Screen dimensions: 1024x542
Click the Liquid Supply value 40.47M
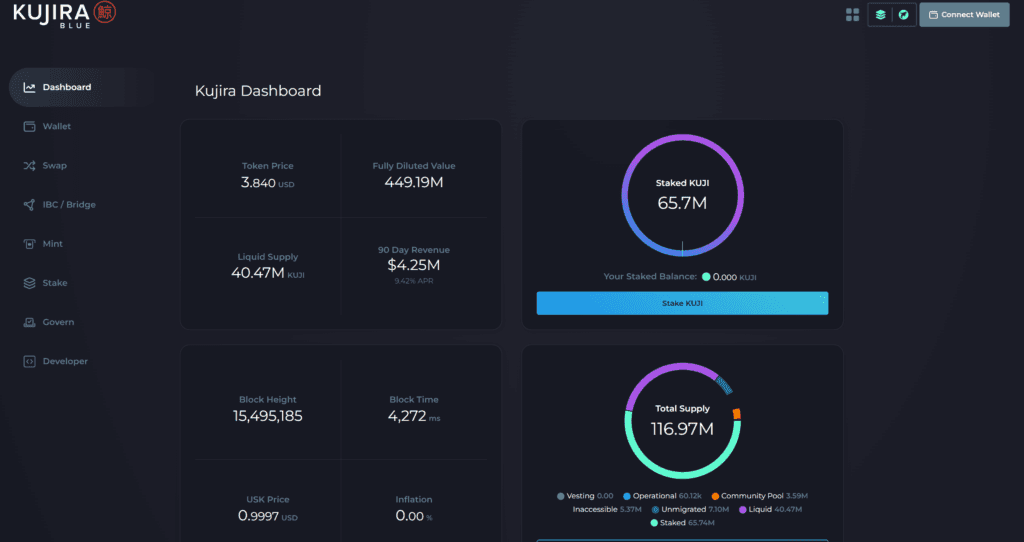(x=257, y=273)
